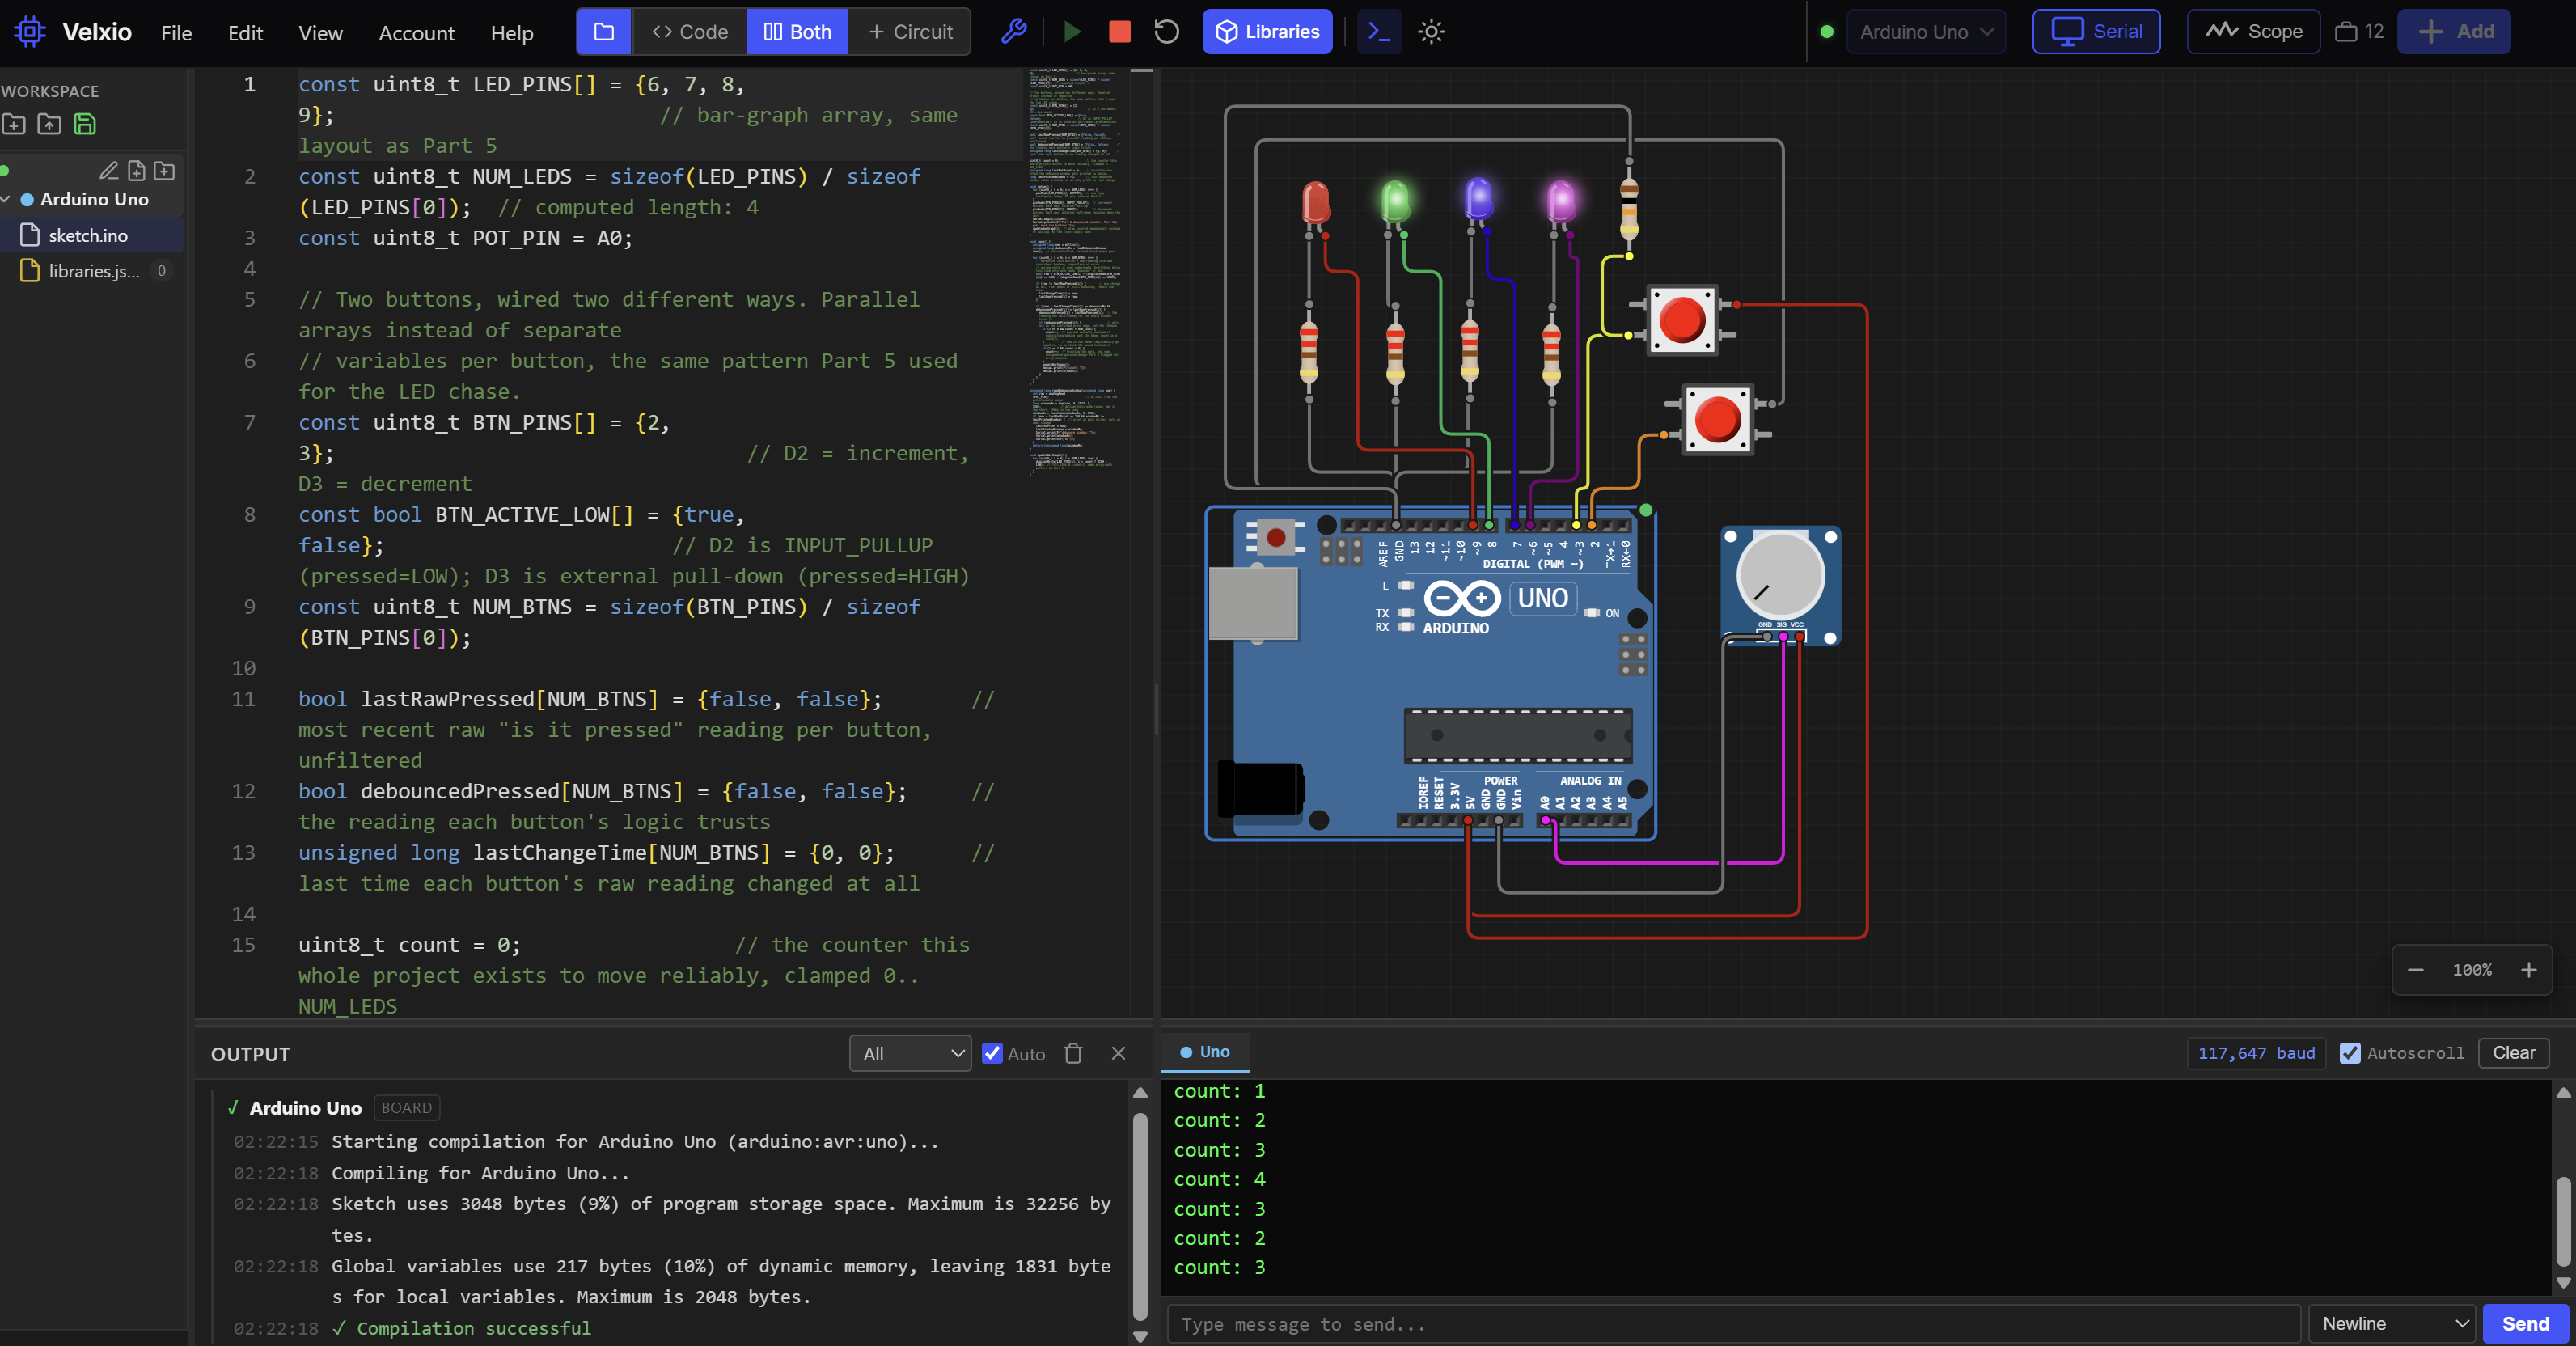
Task: Switch to Circuit-only view
Action: click(x=910, y=32)
